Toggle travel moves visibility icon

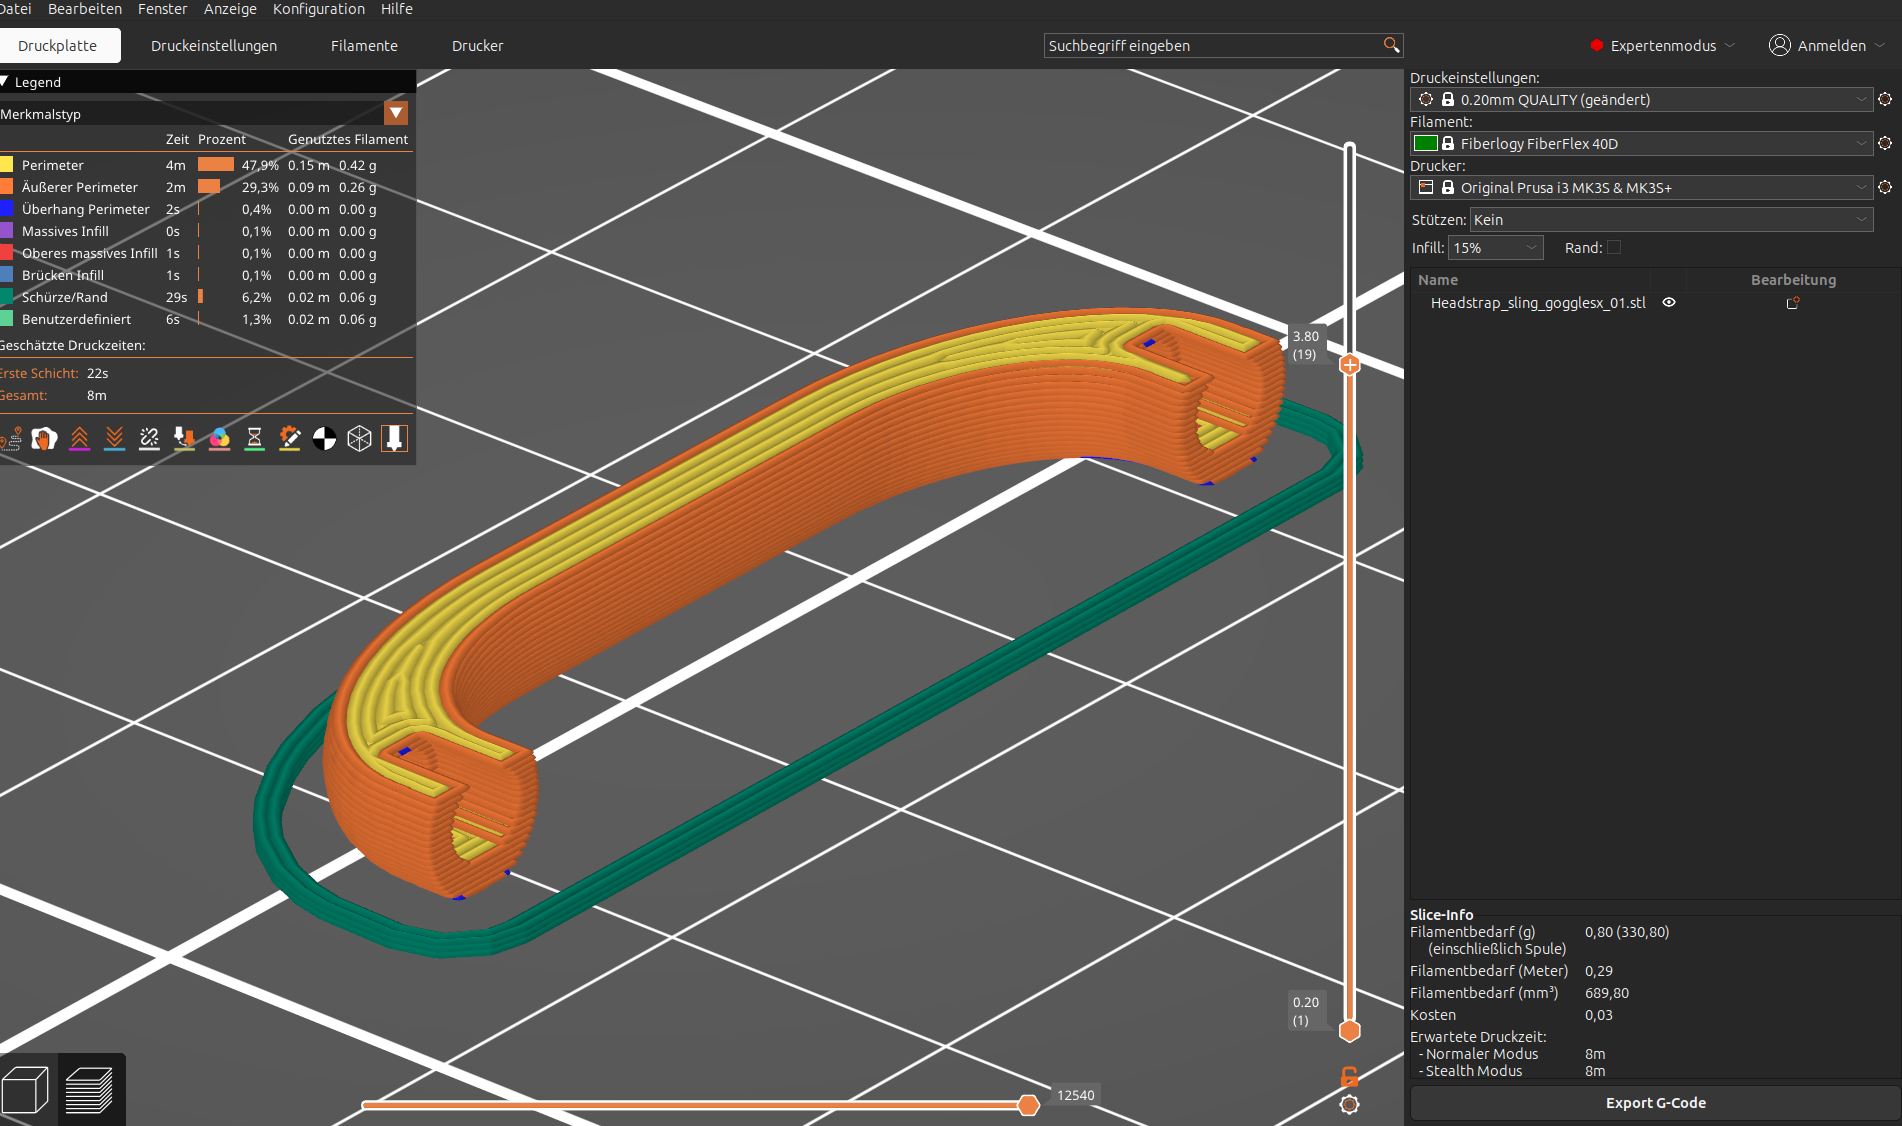coord(11,438)
